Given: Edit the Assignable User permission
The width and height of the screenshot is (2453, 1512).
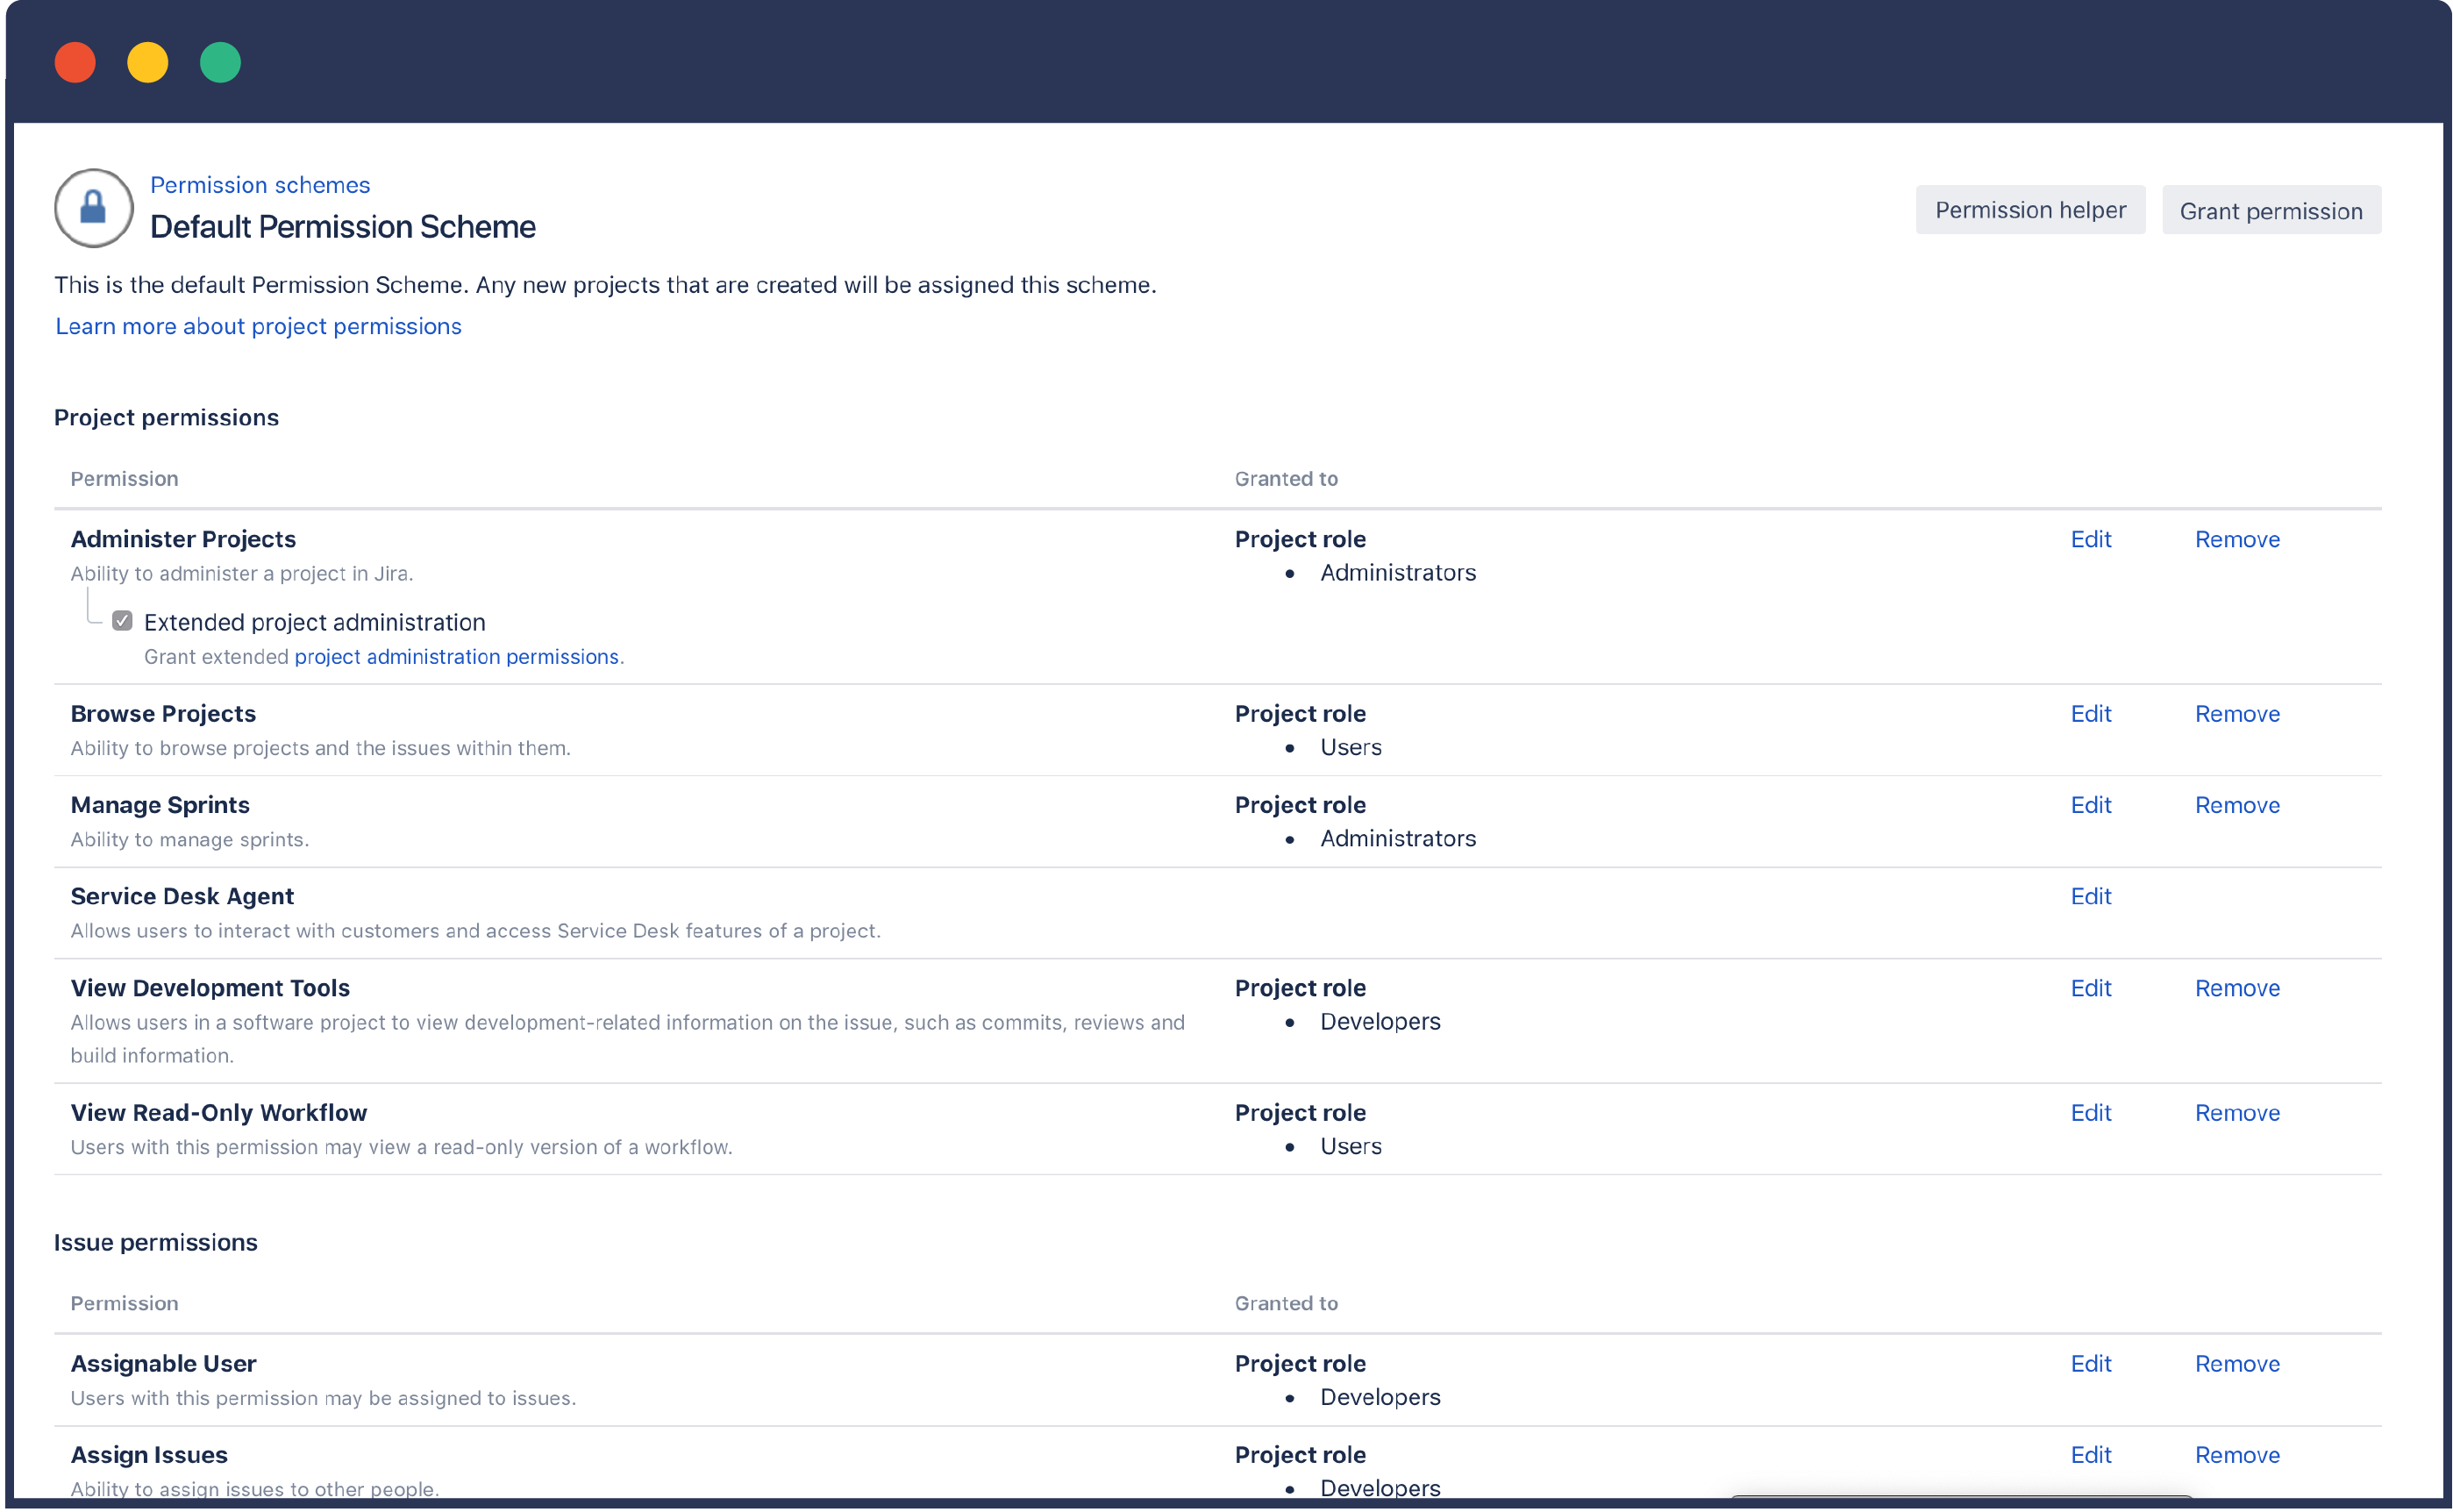Looking at the screenshot, I should 2090,1364.
